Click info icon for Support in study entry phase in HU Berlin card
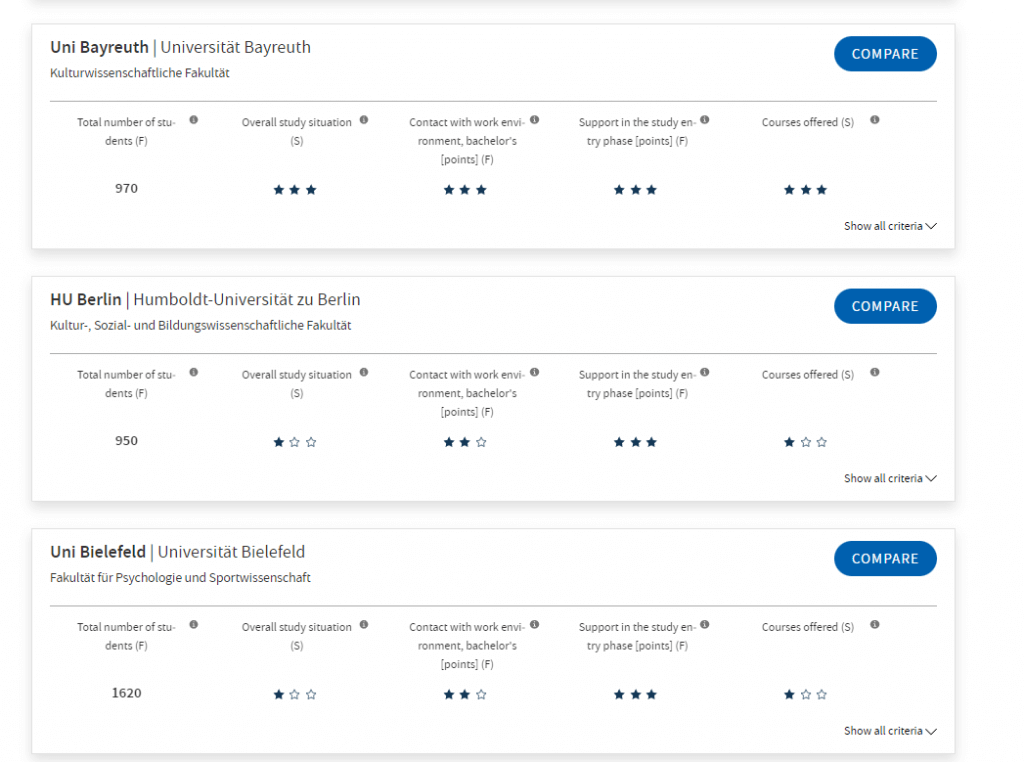Image resolution: width=1024 pixels, height=762 pixels. click(x=705, y=372)
